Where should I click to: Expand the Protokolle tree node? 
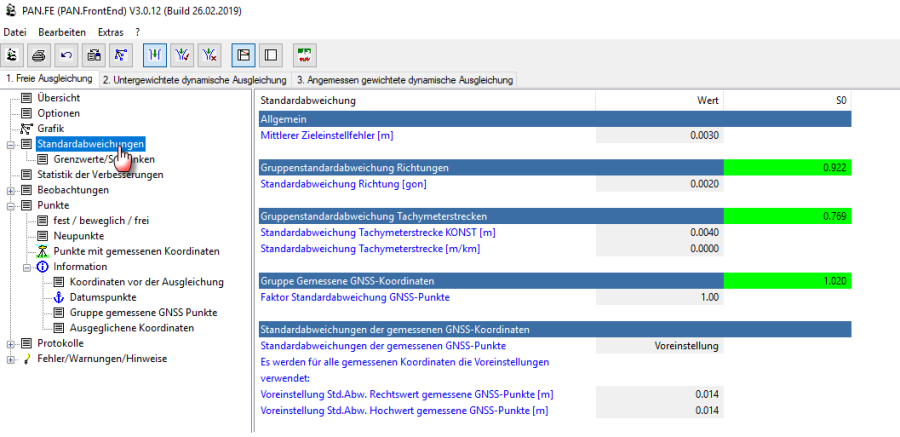tap(11, 343)
